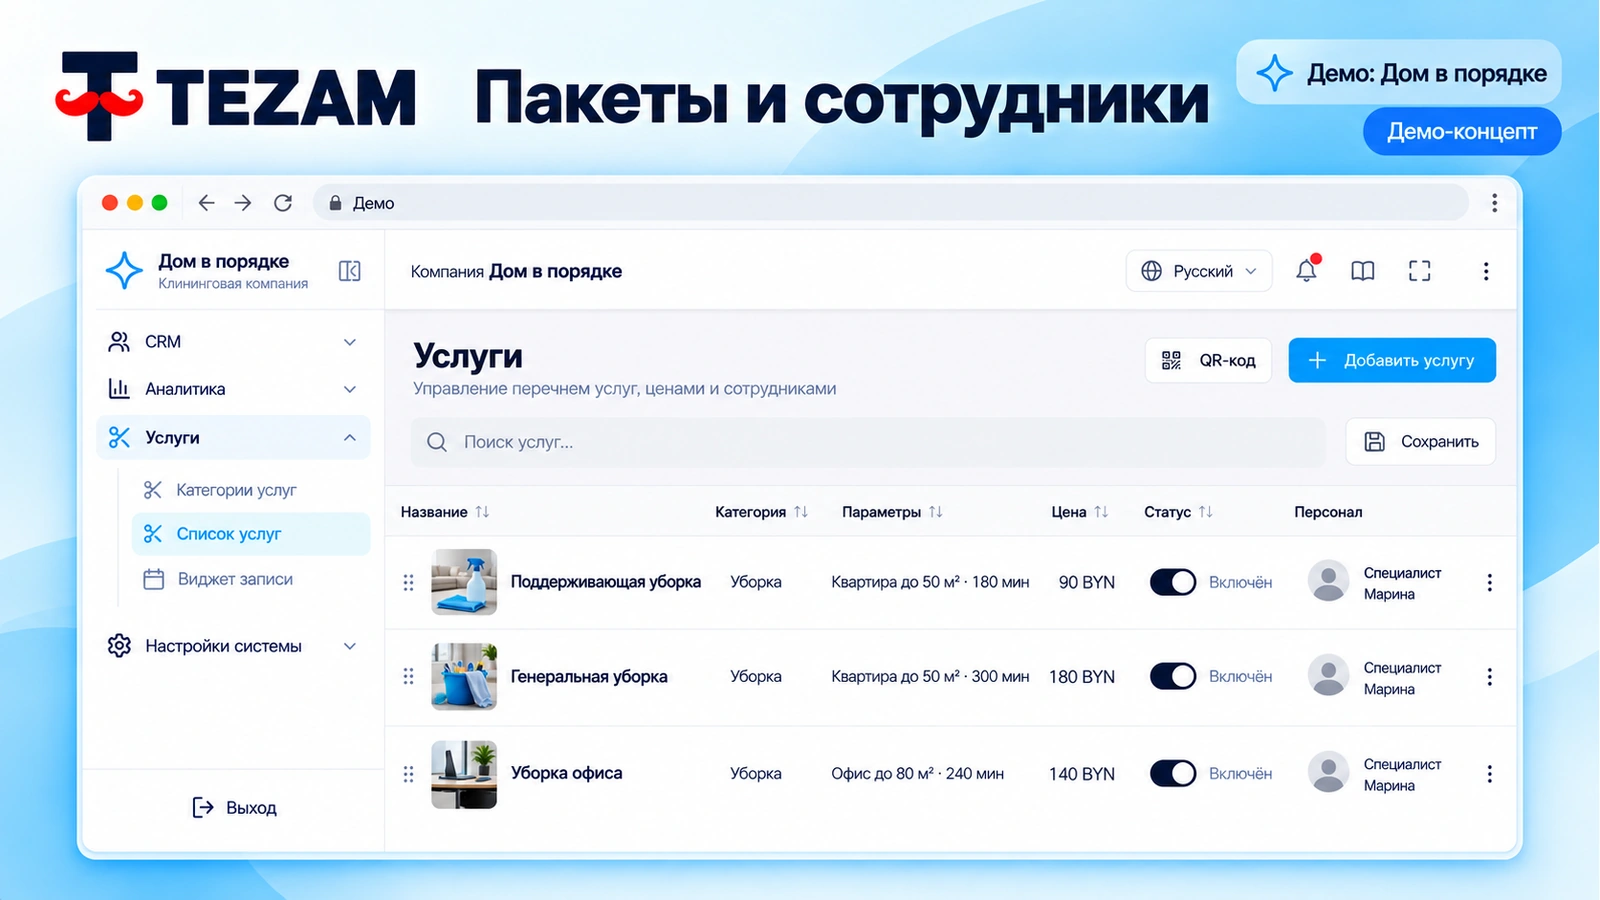Open notifications bell icon
This screenshot has height=900, width=1600.
point(1307,270)
